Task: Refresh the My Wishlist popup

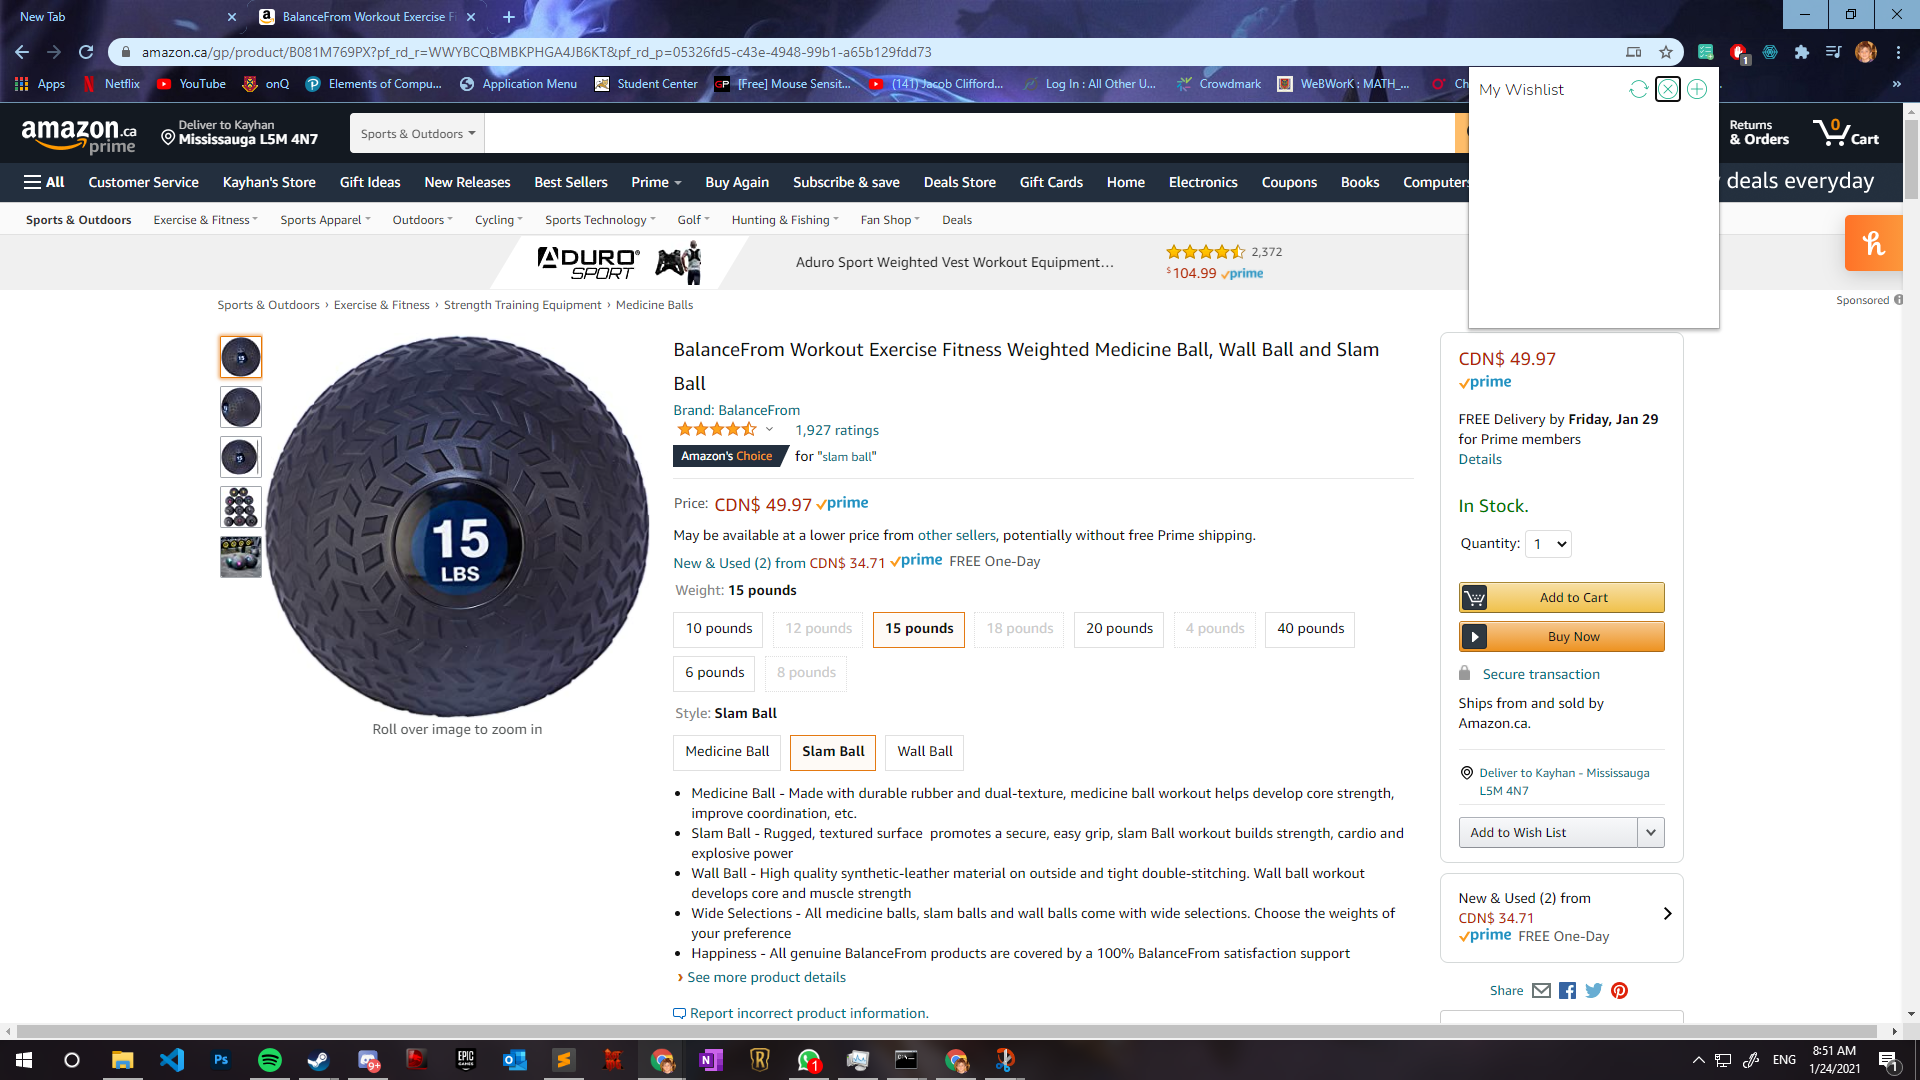Action: [1638, 90]
